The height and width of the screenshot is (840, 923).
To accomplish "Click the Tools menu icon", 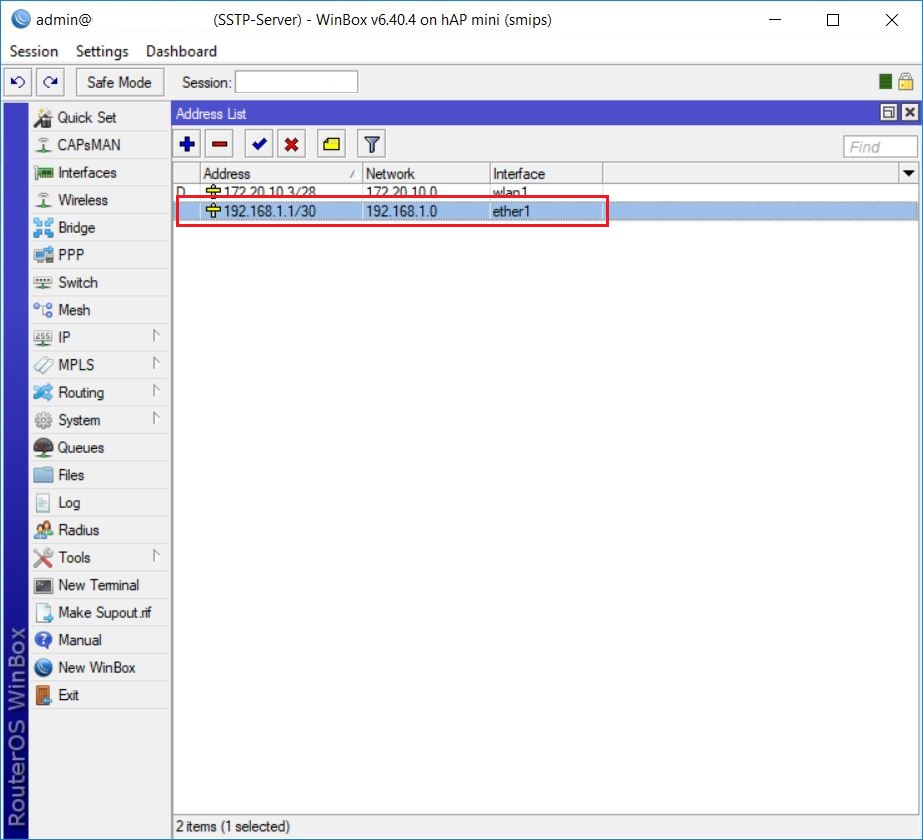I will (x=43, y=558).
